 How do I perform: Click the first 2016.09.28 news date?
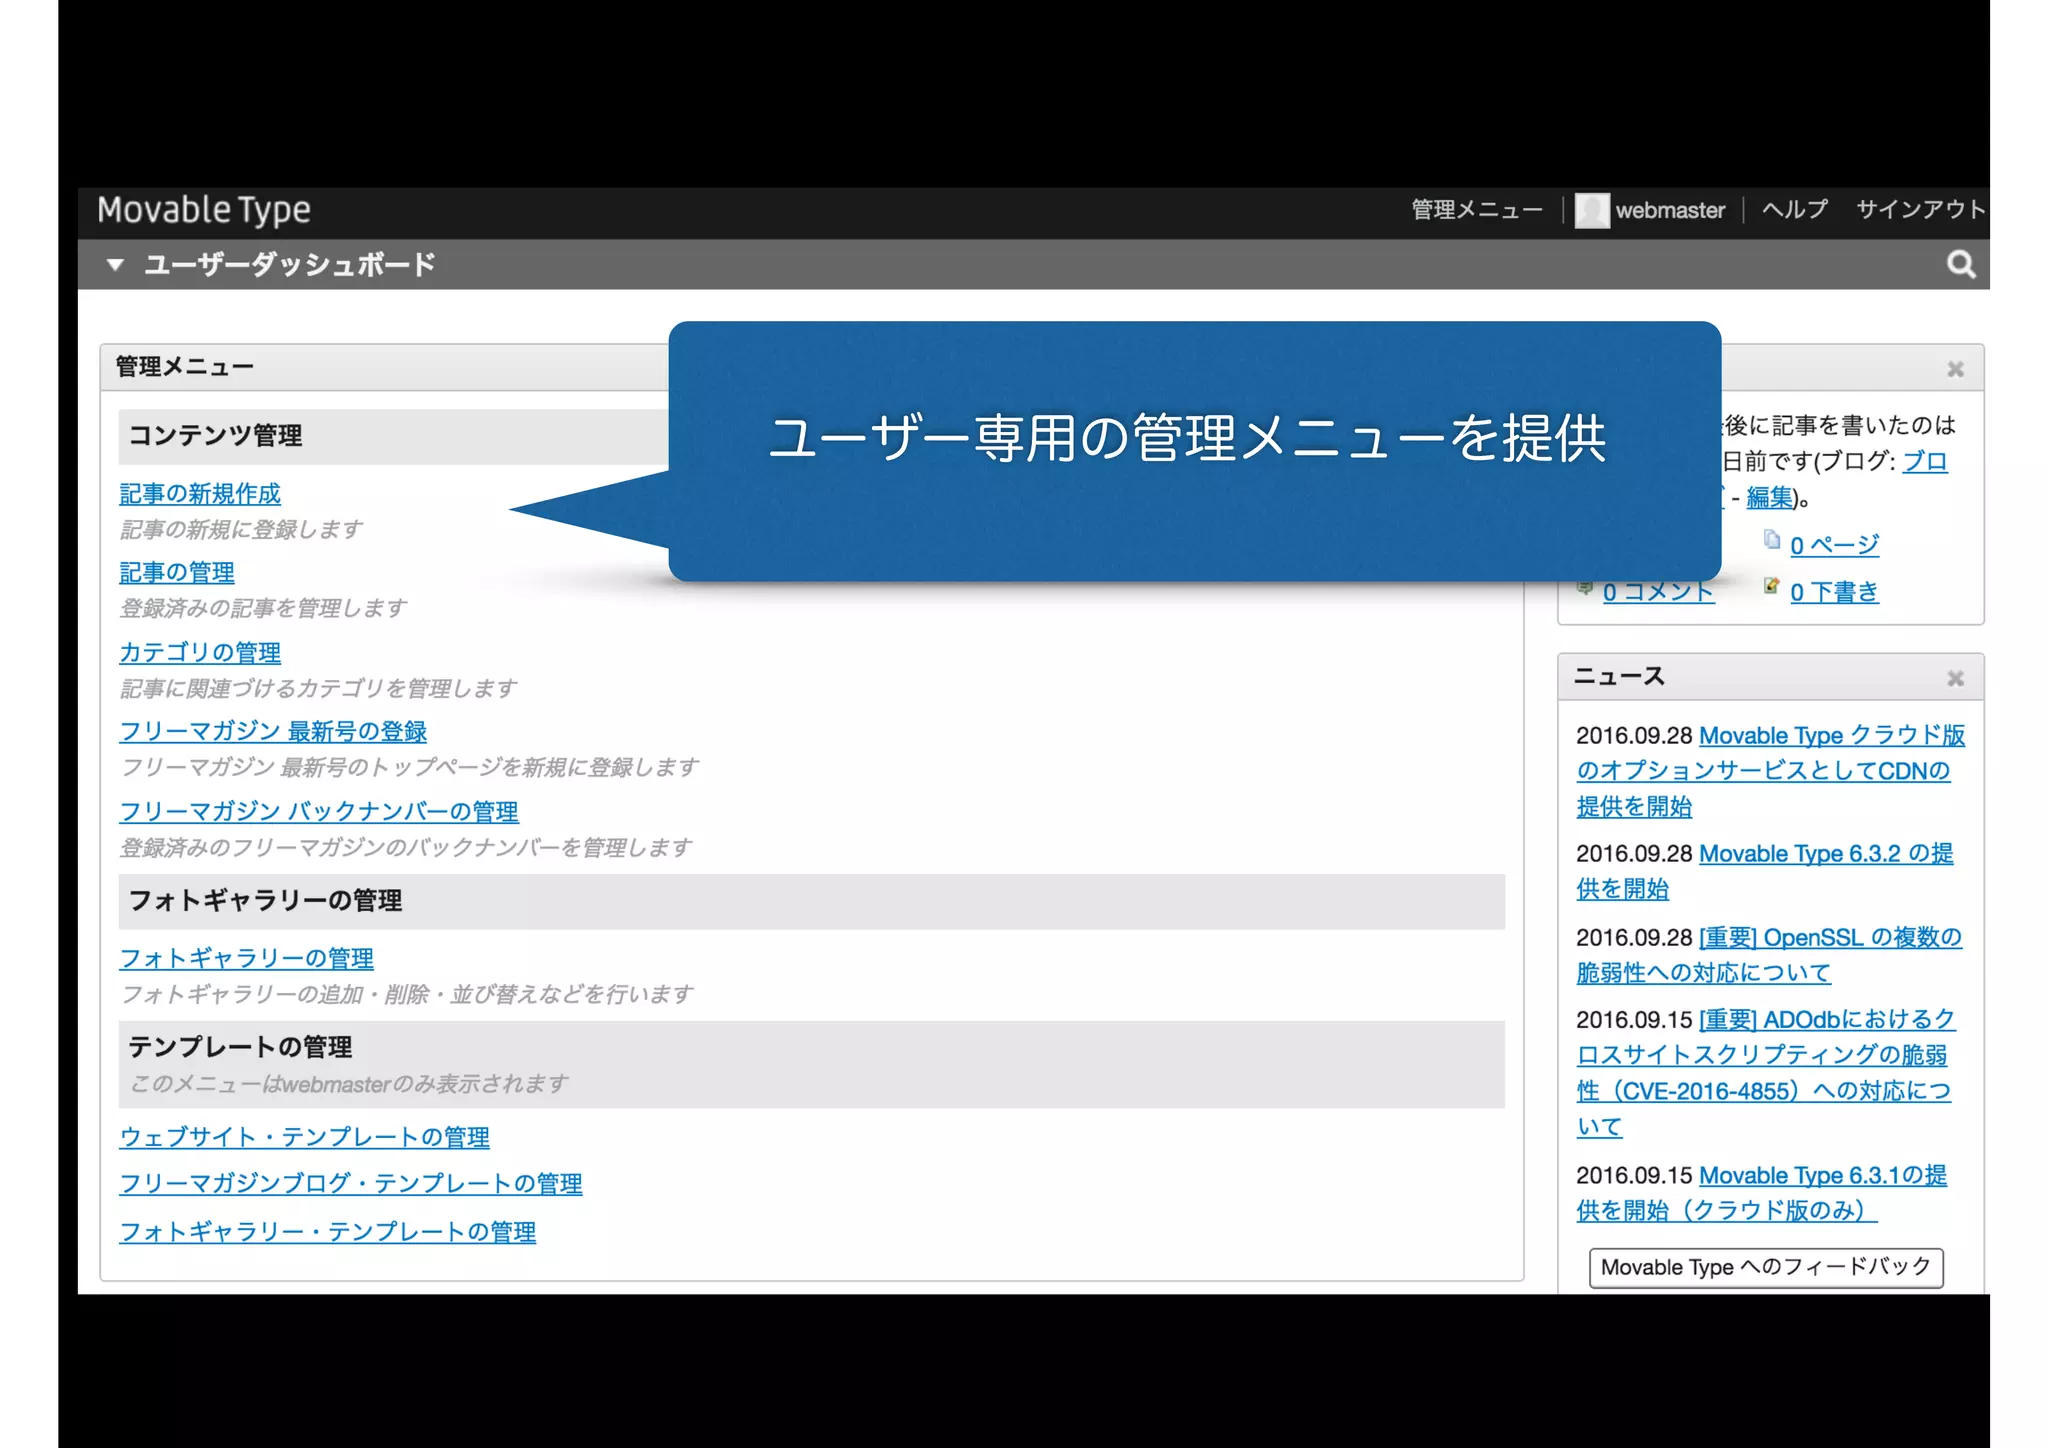click(x=1634, y=736)
